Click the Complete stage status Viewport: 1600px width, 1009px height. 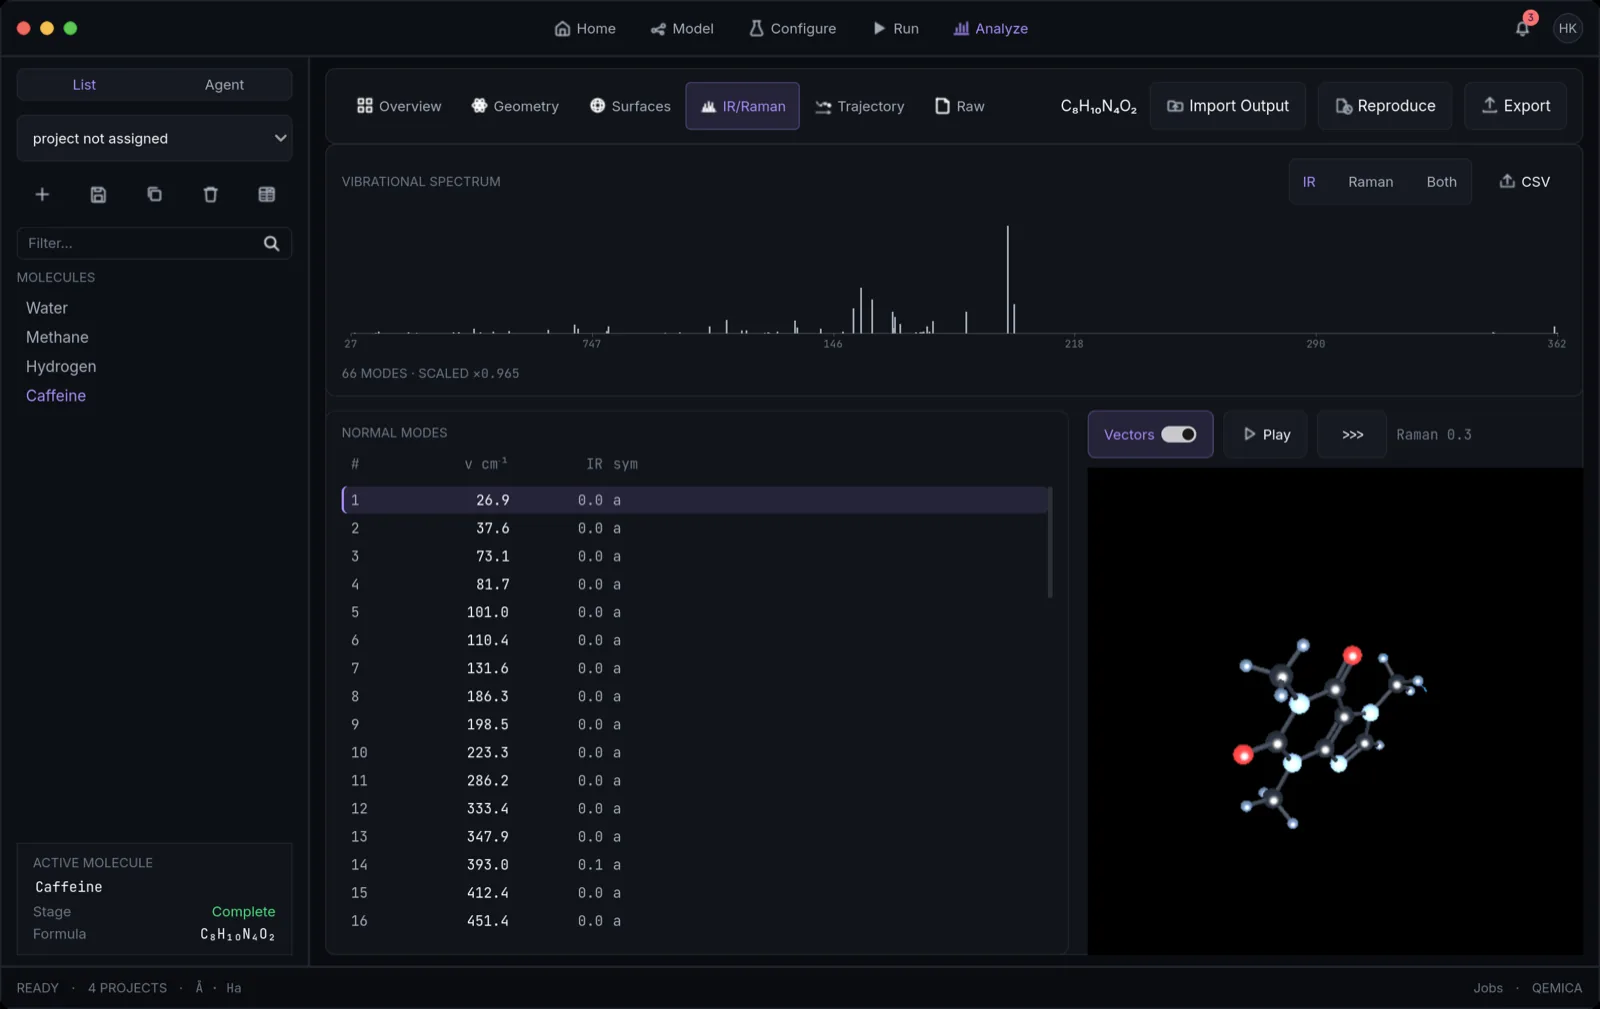[x=243, y=911]
